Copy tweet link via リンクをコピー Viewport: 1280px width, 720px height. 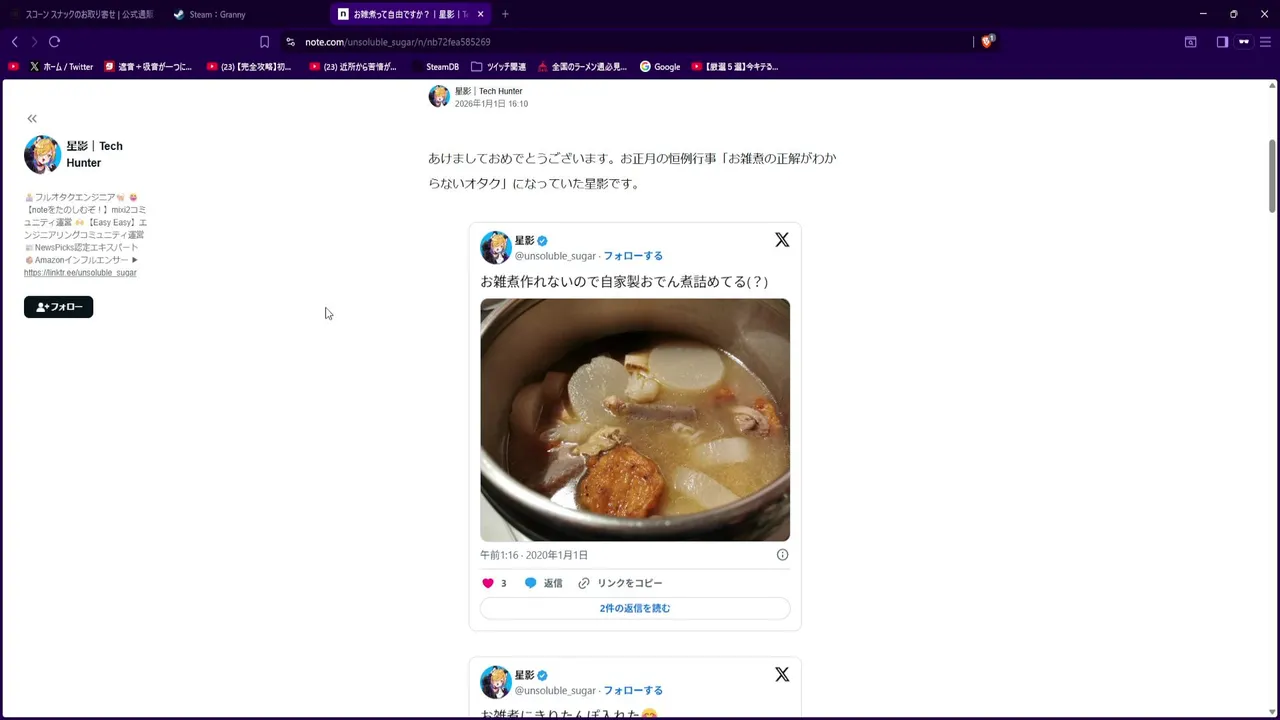tap(620, 583)
